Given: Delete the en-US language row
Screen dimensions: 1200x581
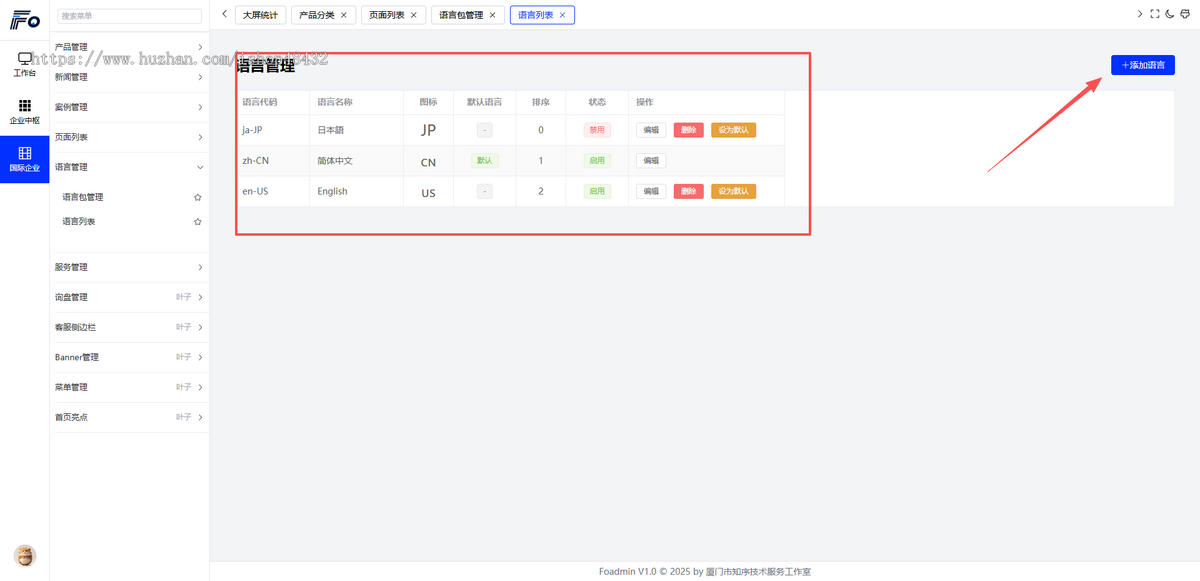Looking at the screenshot, I should coord(689,191).
